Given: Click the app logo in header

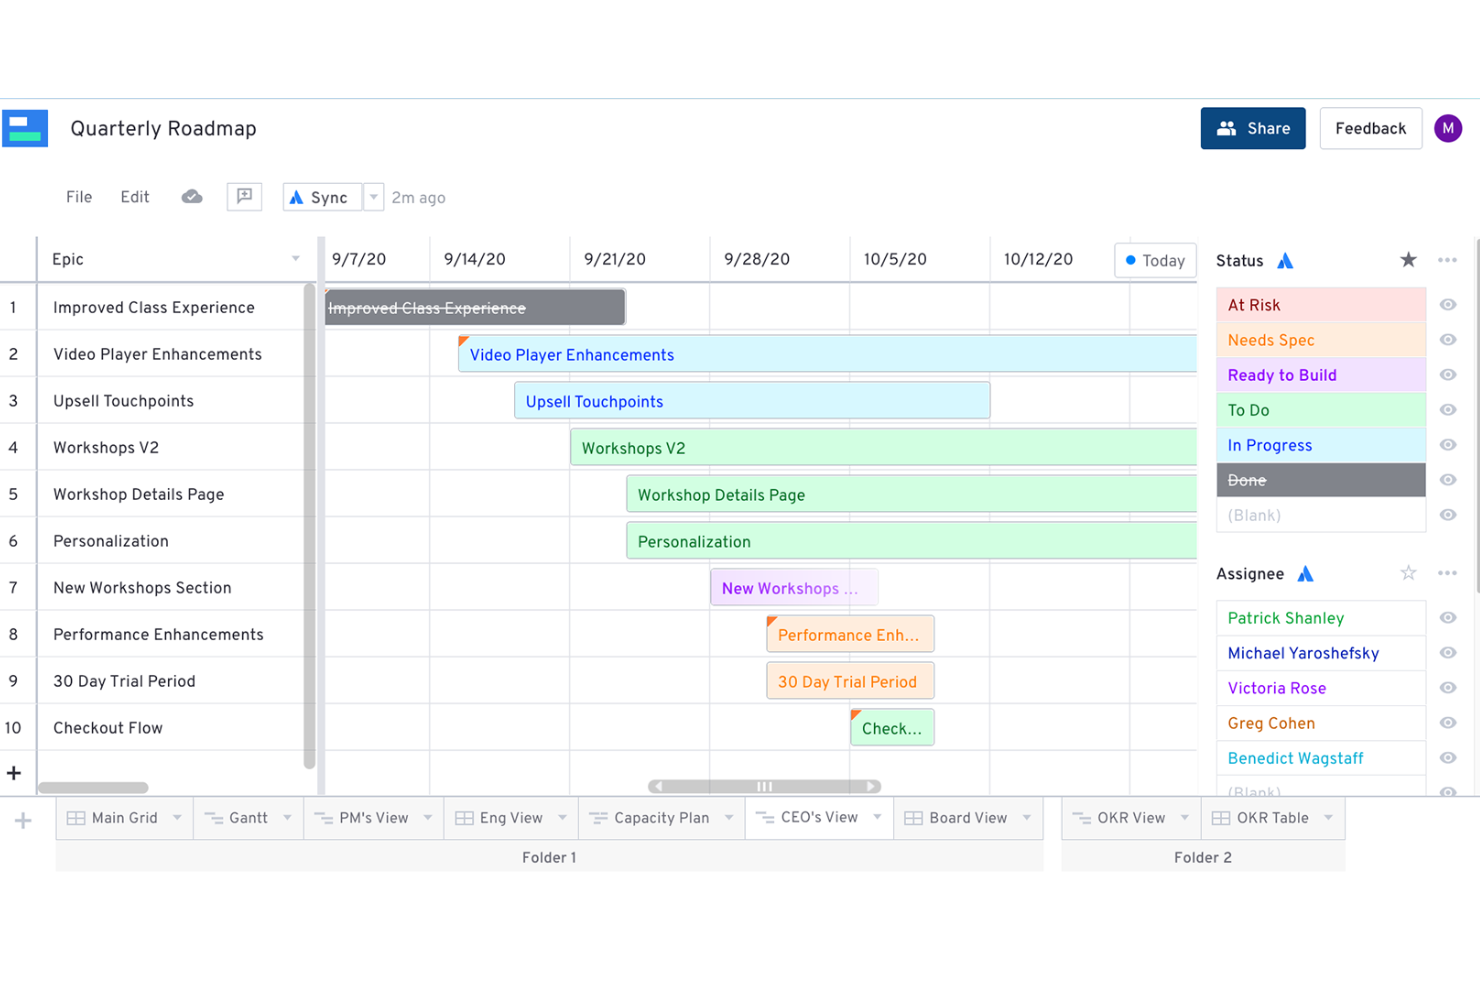Looking at the screenshot, I should point(25,129).
